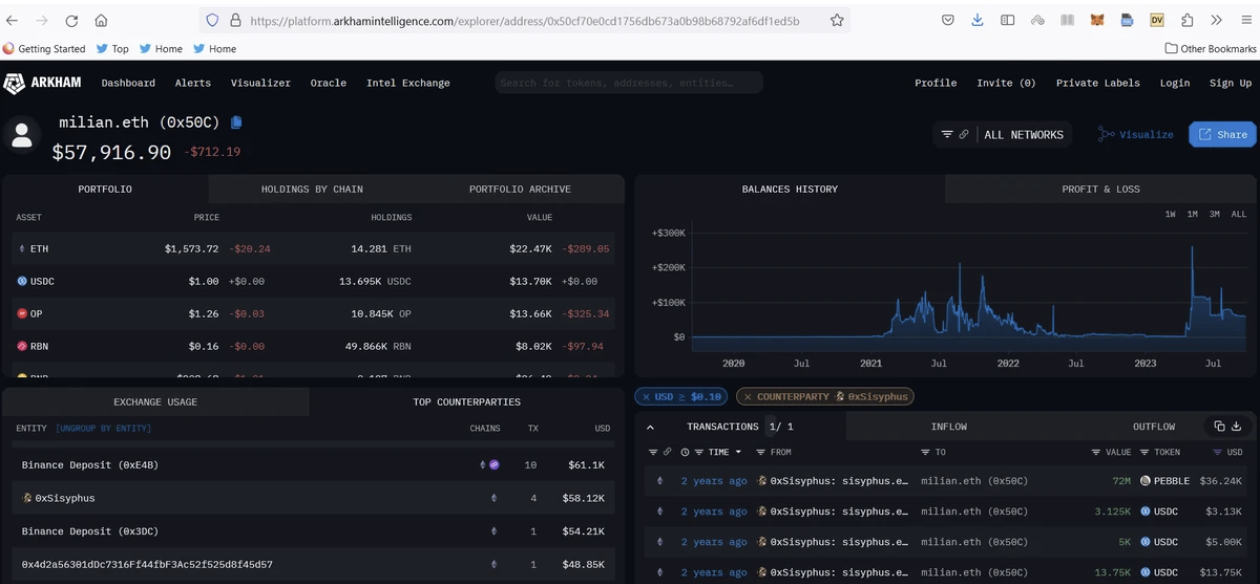Image resolution: width=1260 pixels, height=584 pixels.
Task: Copy the transactions table with the copy icon
Action: click(x=1219, y=426)
